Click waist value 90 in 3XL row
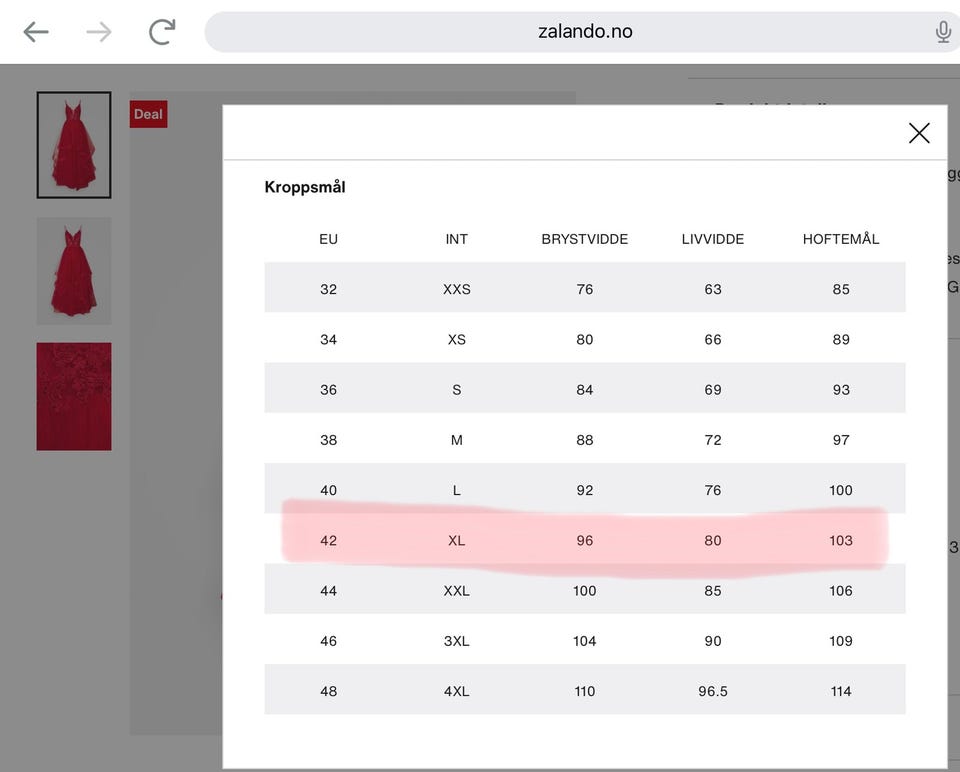Image resolution: width=960 pixels, height=772 pixels. [713, 640]
